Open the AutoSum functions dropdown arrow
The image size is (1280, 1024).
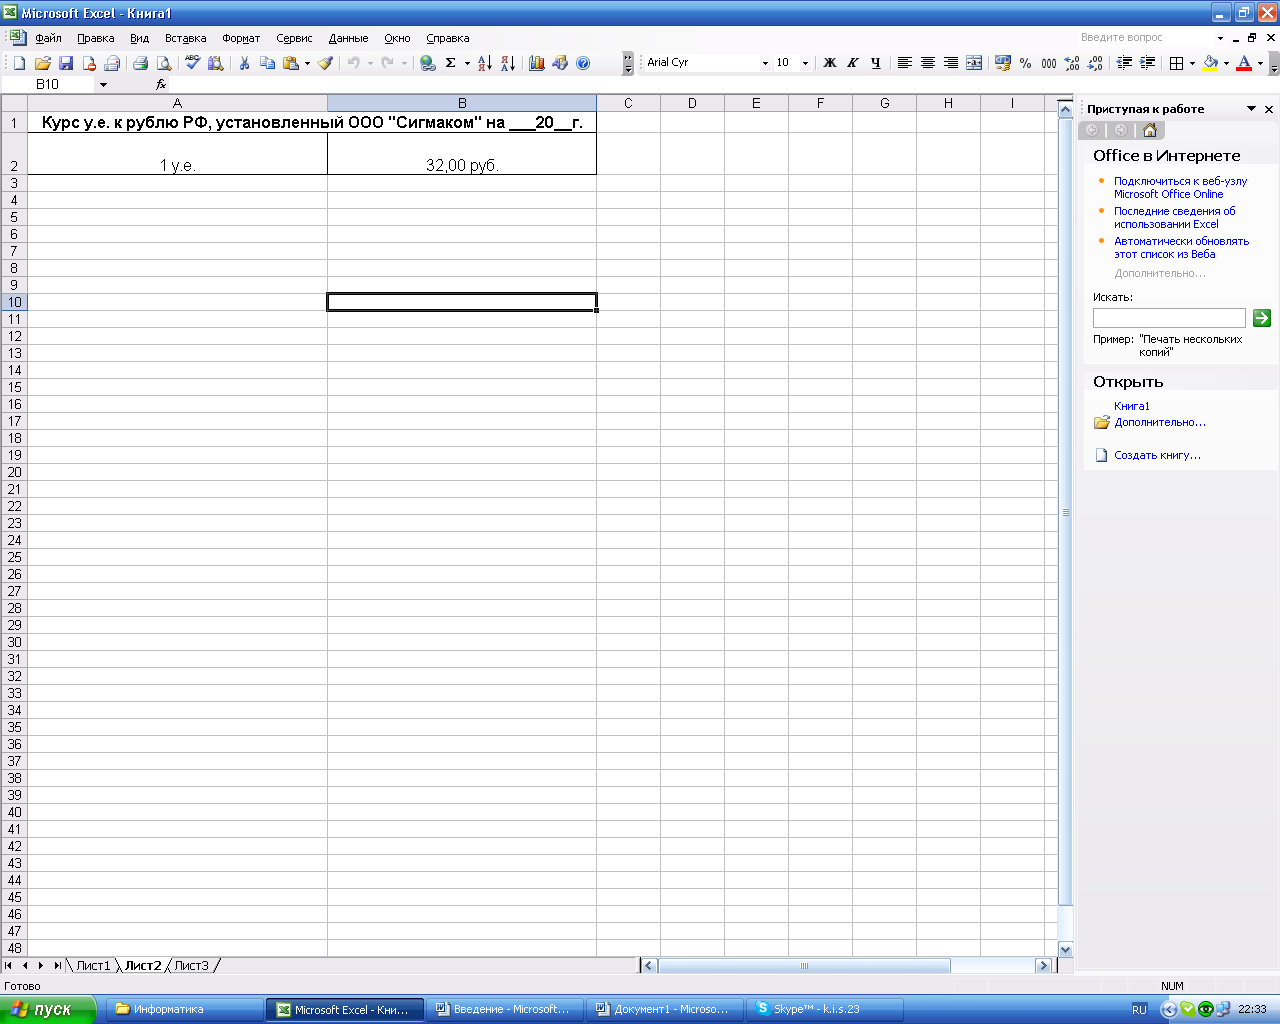(467, 63)
